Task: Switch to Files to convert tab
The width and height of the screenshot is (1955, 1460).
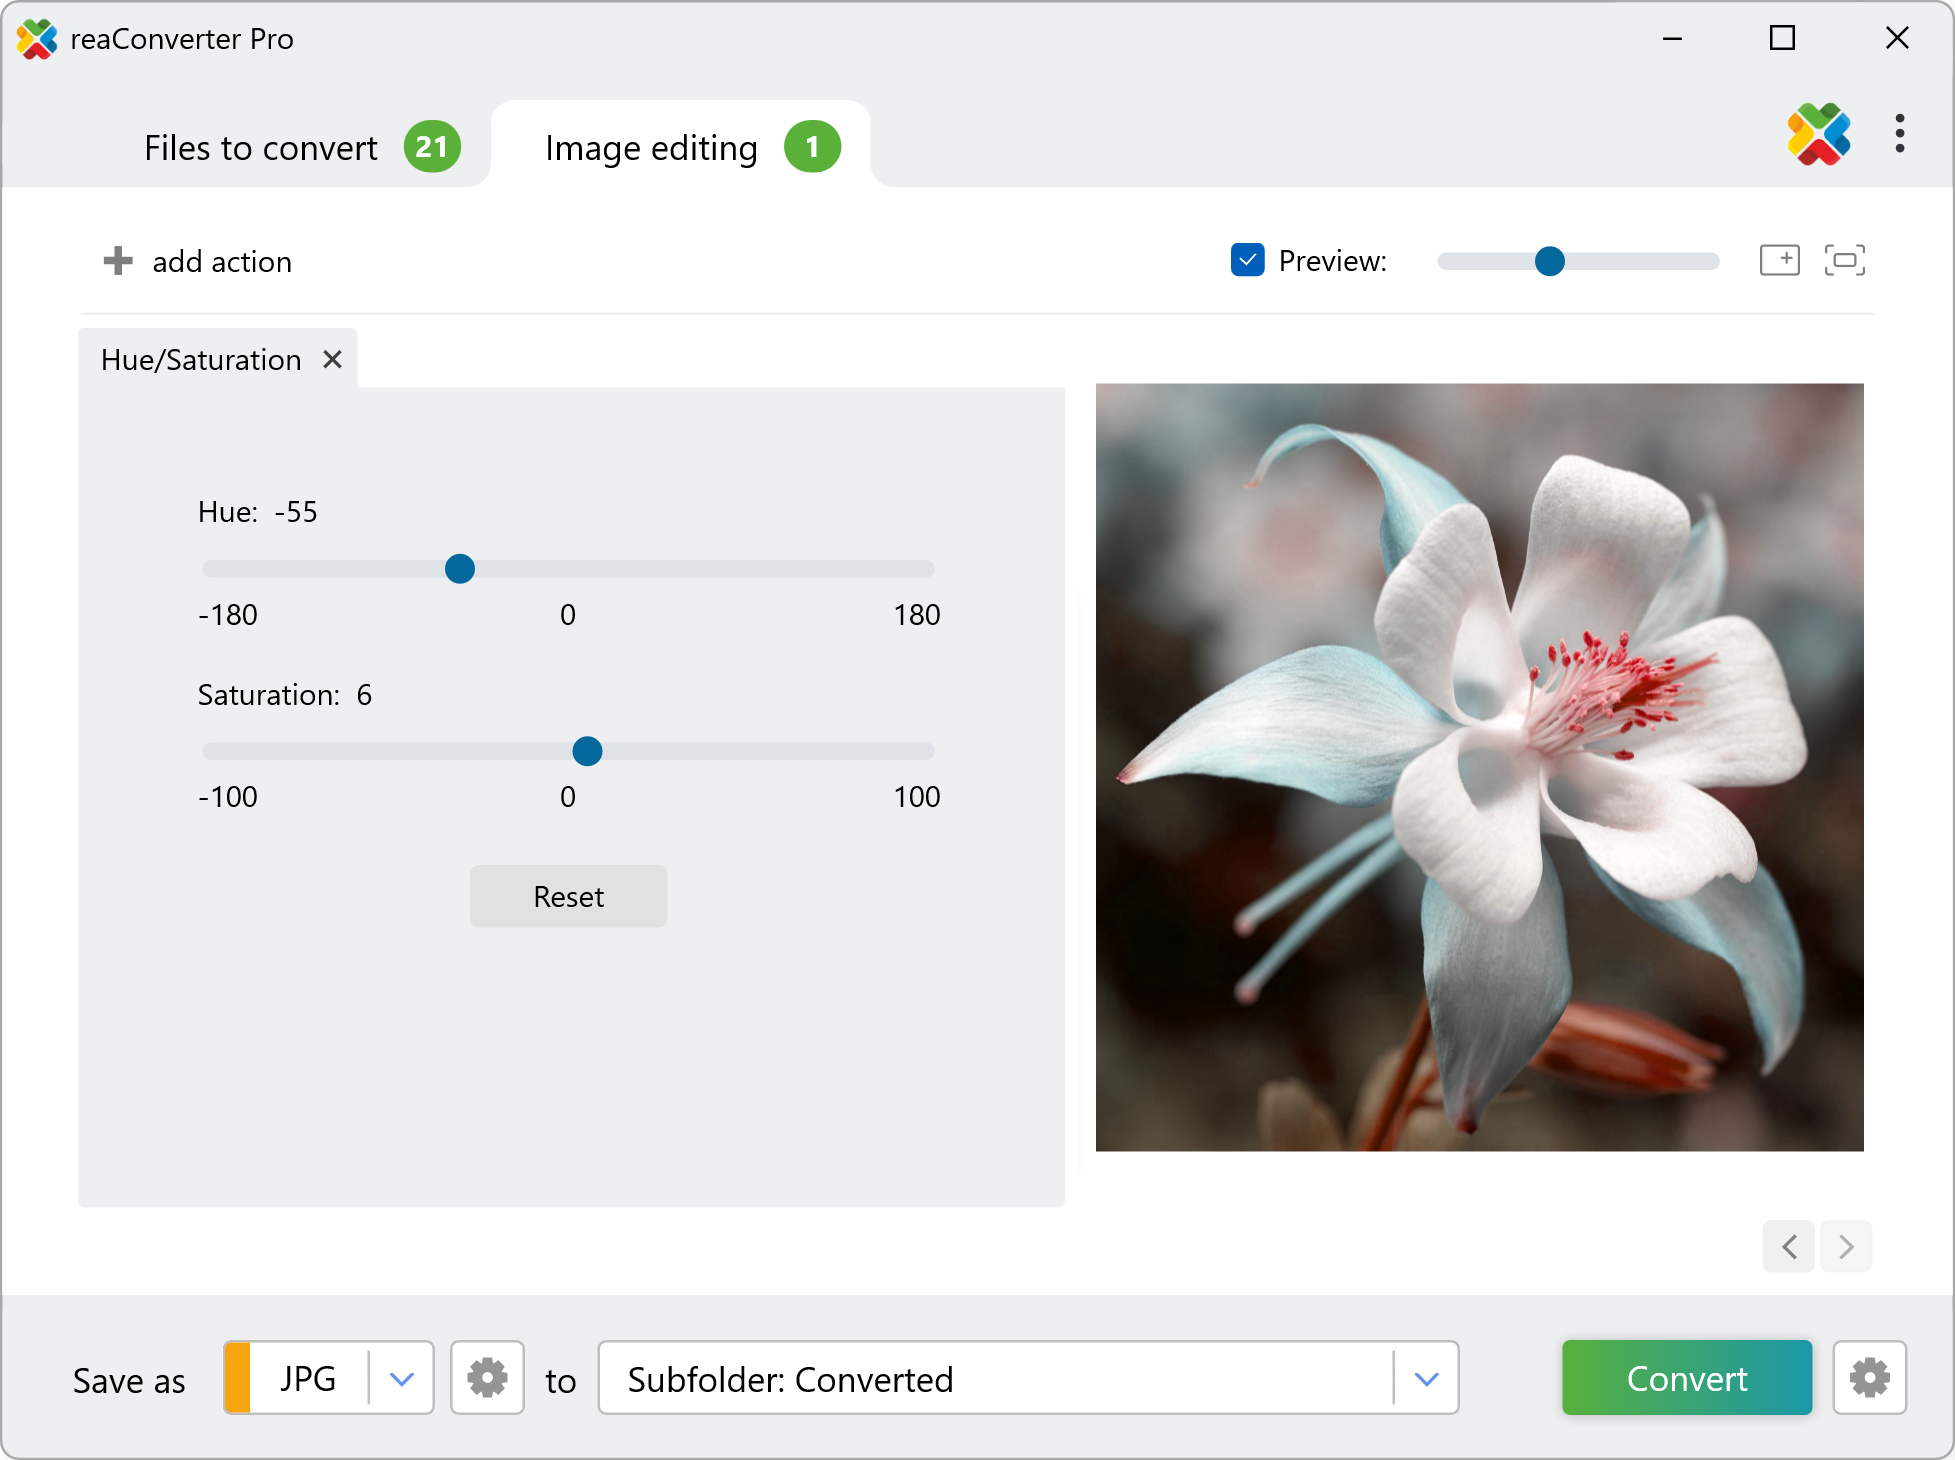Action: point(262,148)
